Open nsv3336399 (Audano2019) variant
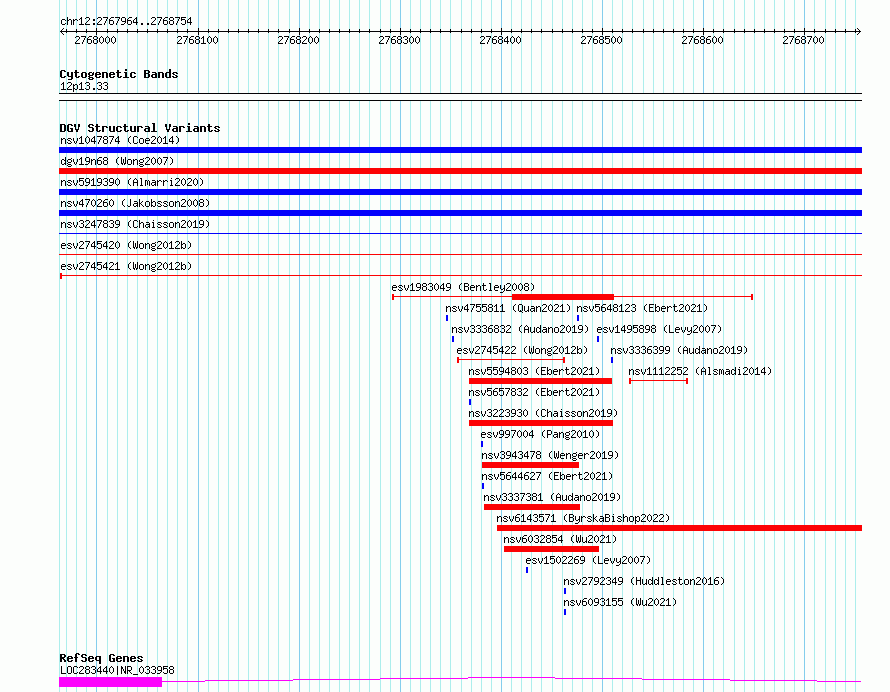This screenshot has width=890, height=692. tap(679, 350)
